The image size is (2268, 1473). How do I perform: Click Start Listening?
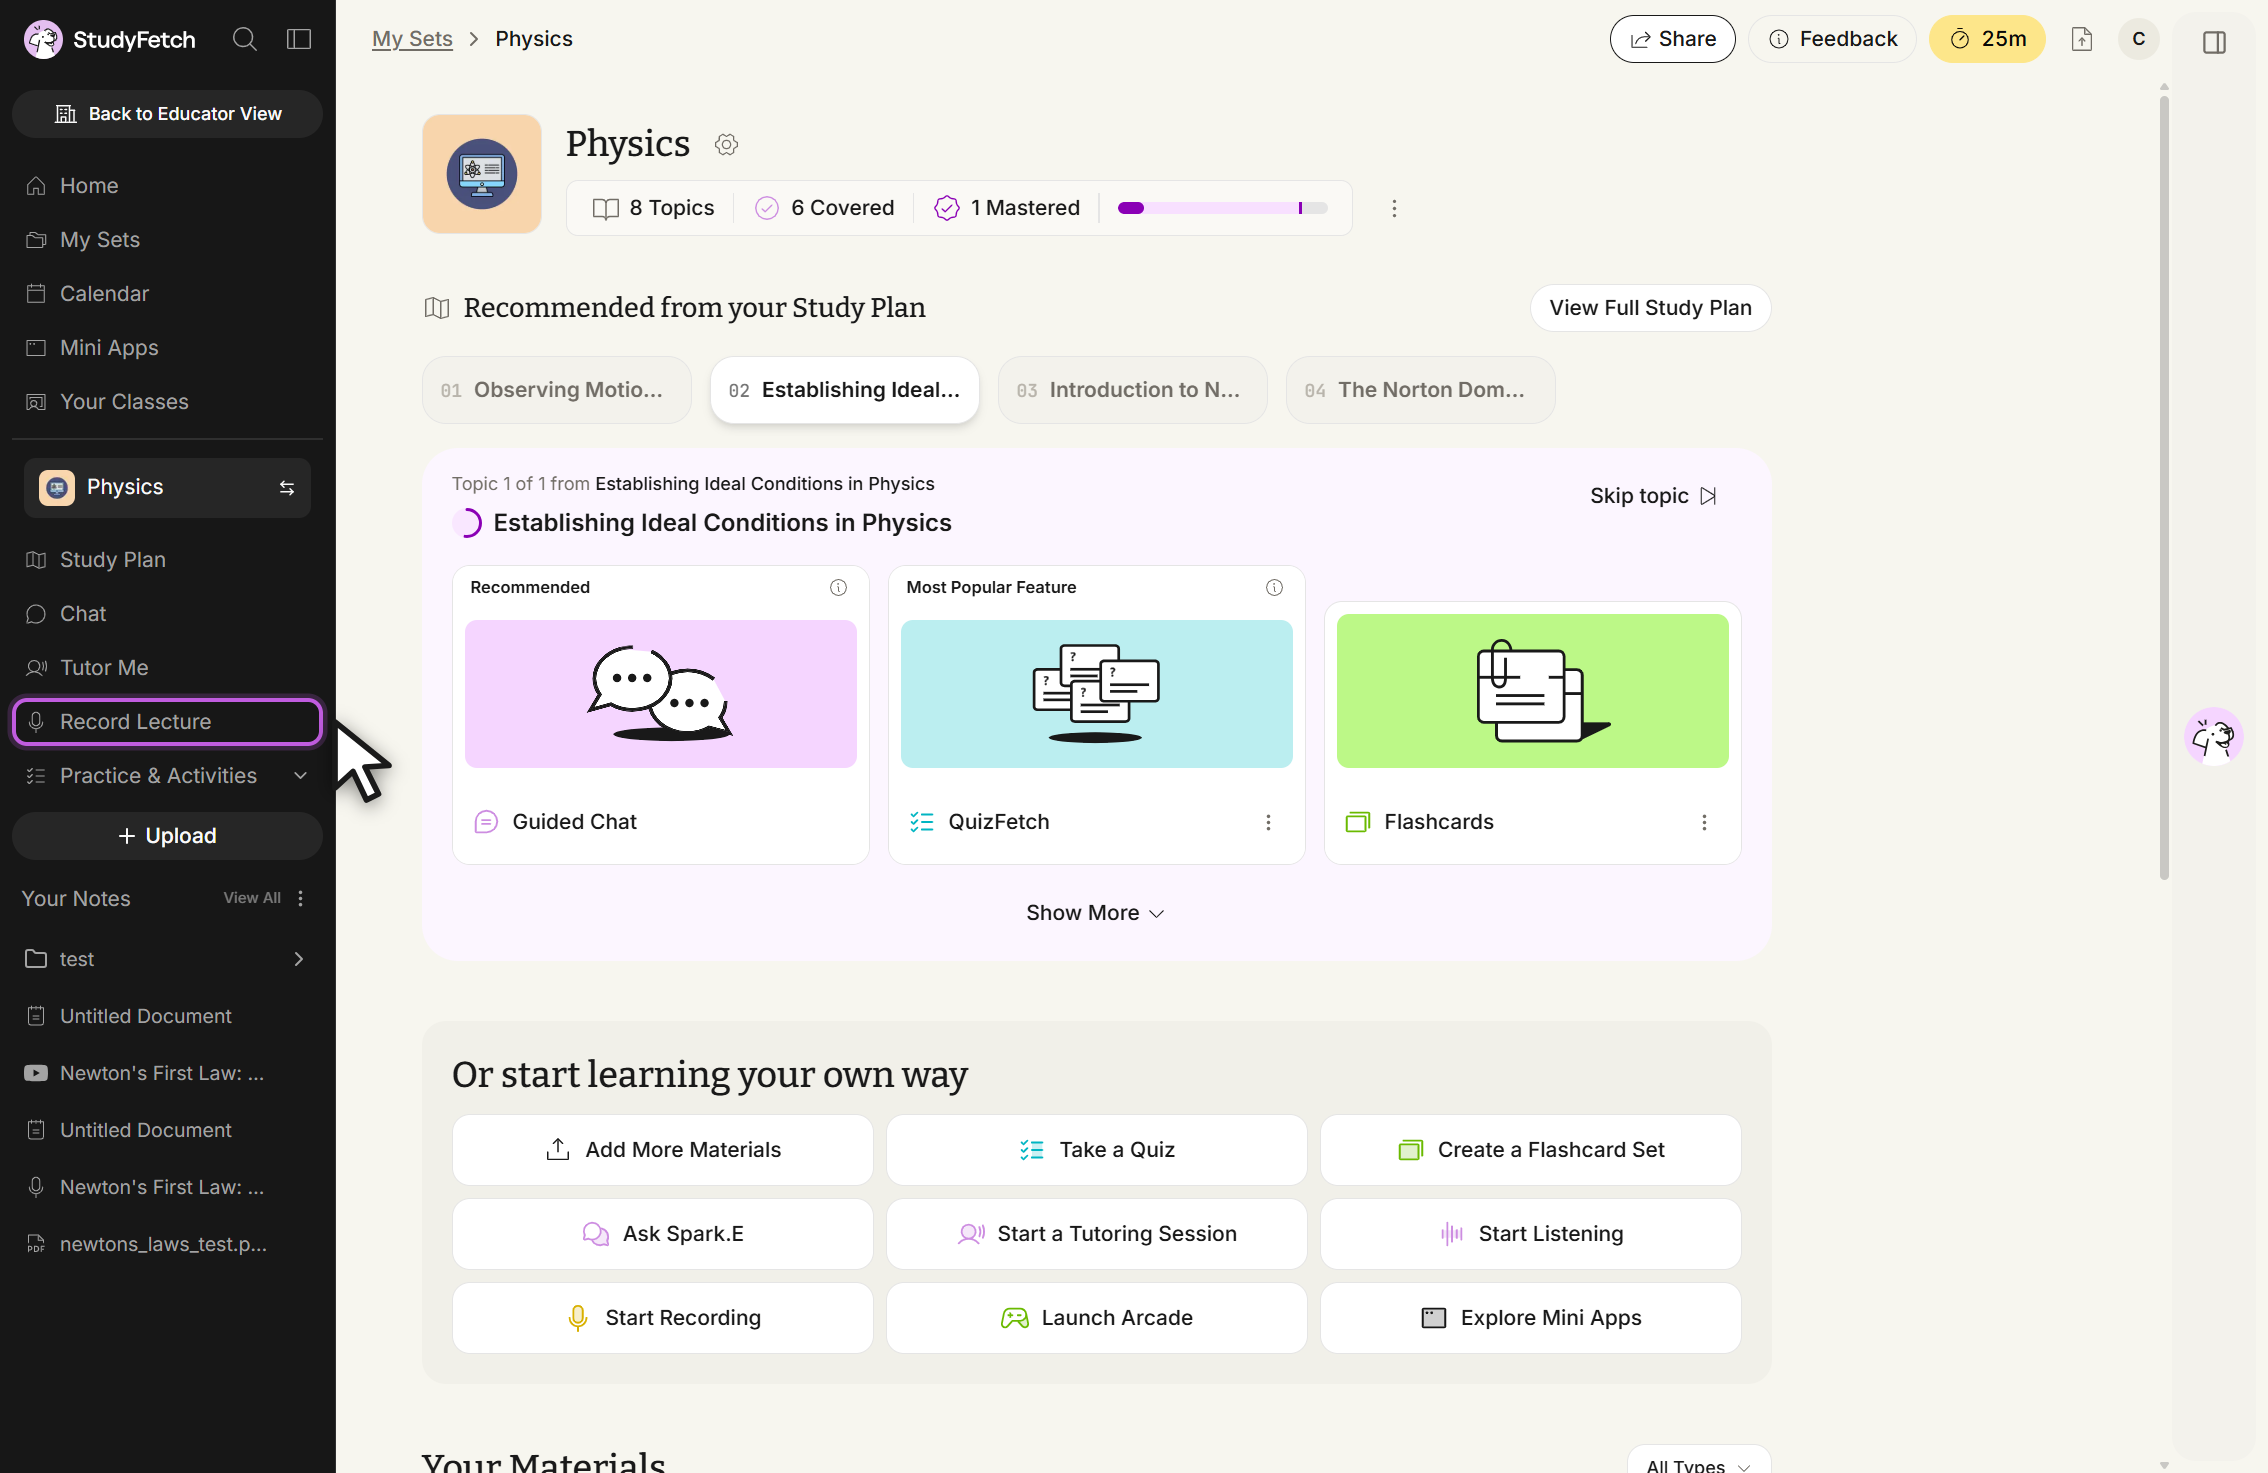1531,1234
